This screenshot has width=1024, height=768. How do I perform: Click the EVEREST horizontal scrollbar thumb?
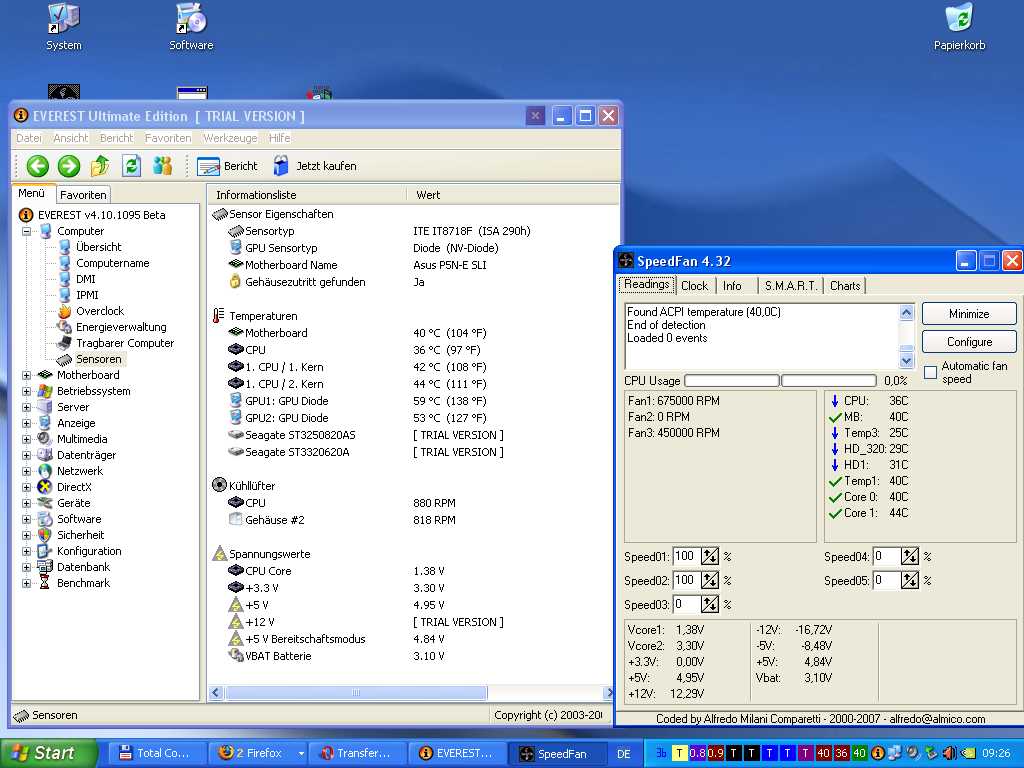click(356, 692)
